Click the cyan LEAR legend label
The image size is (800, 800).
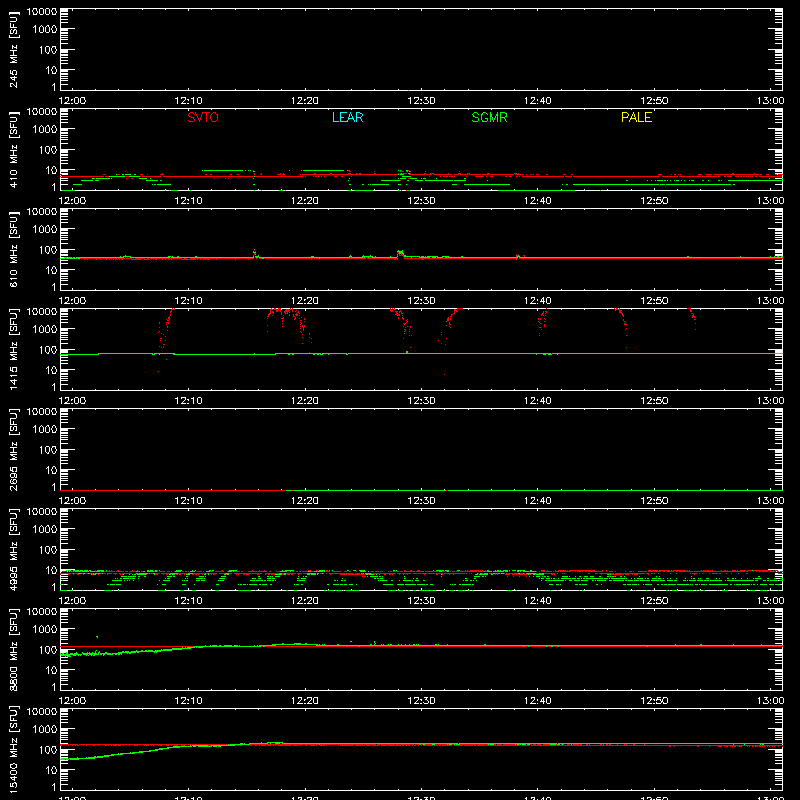point(347,117)
